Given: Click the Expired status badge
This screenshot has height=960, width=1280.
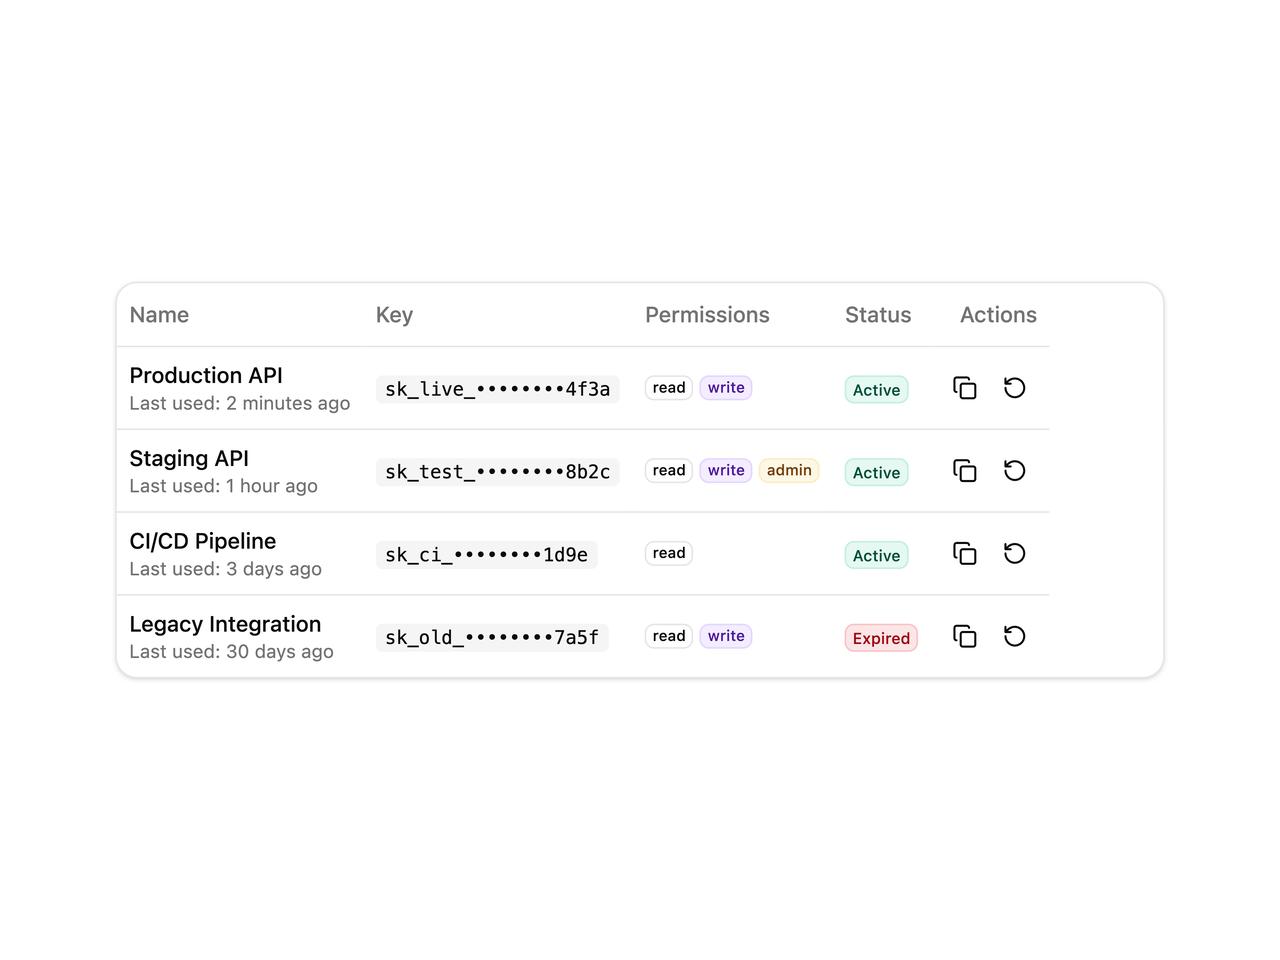Looking at the screenshot, I should [881, 638].
